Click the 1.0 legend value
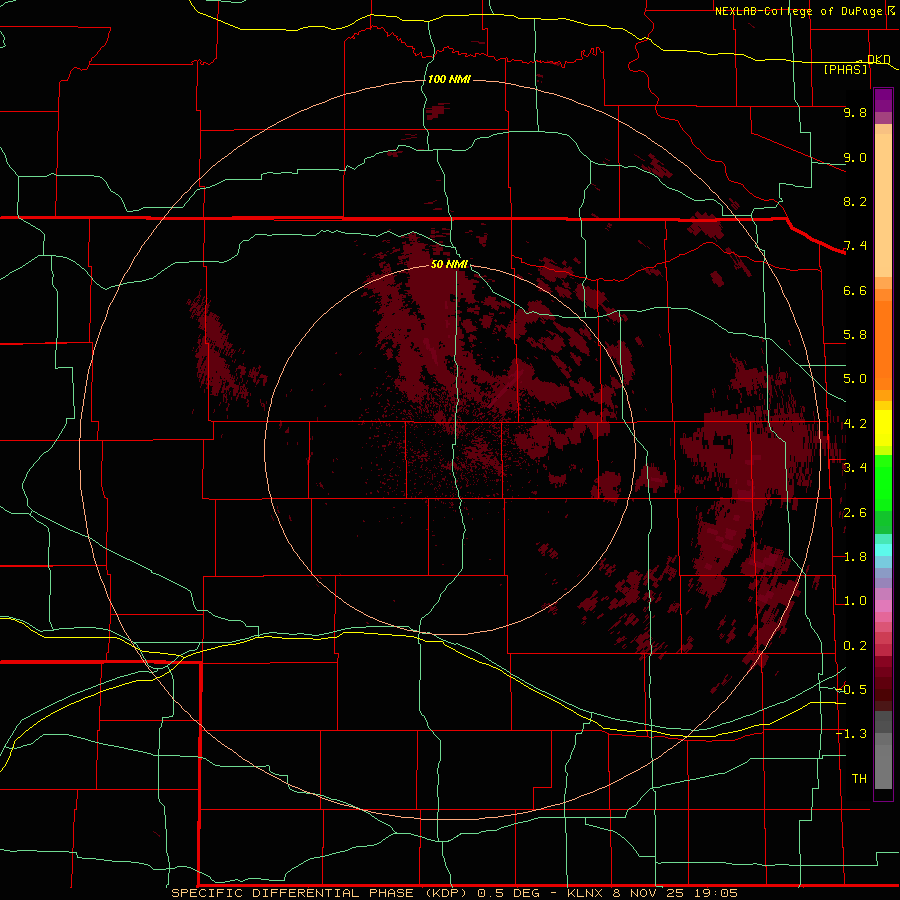The width and height of the screenshot is (900, 900). [855, 601]
